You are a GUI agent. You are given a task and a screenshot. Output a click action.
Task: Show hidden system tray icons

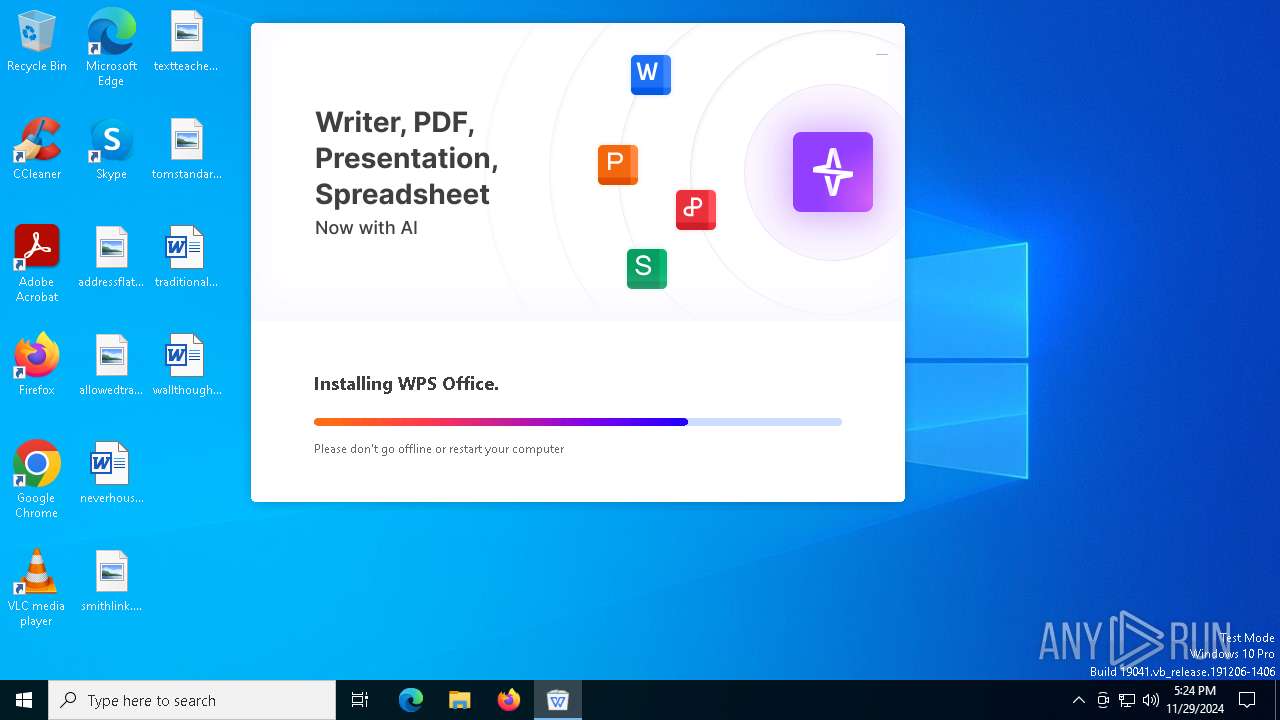pos(1078,700)
